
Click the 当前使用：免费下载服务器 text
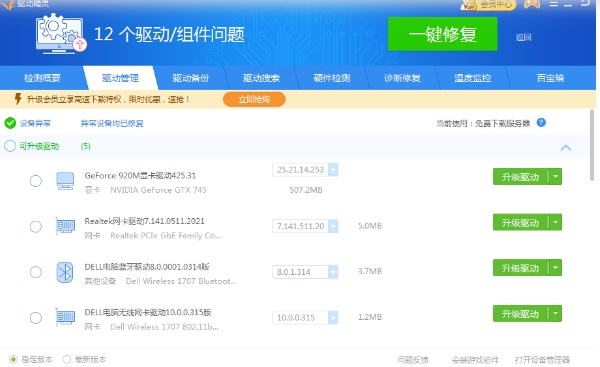(x=483, y=123)
